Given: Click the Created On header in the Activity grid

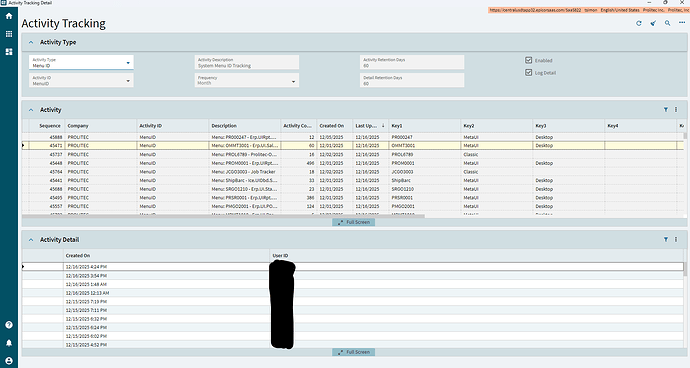Looking at the screenshot, I should [334, 125].
